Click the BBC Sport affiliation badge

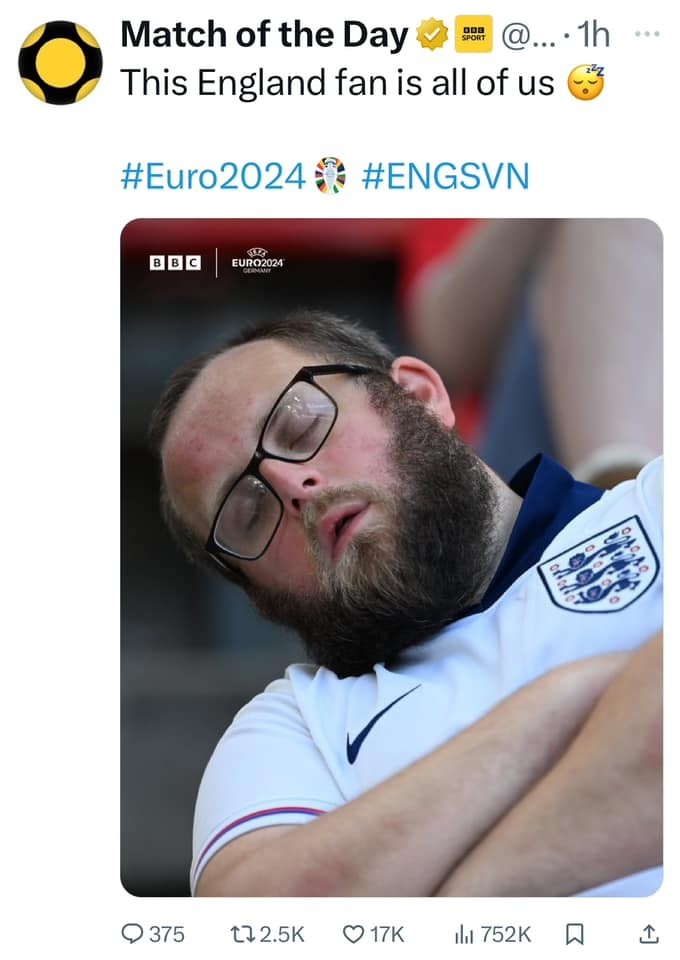(x=471, y=37)
